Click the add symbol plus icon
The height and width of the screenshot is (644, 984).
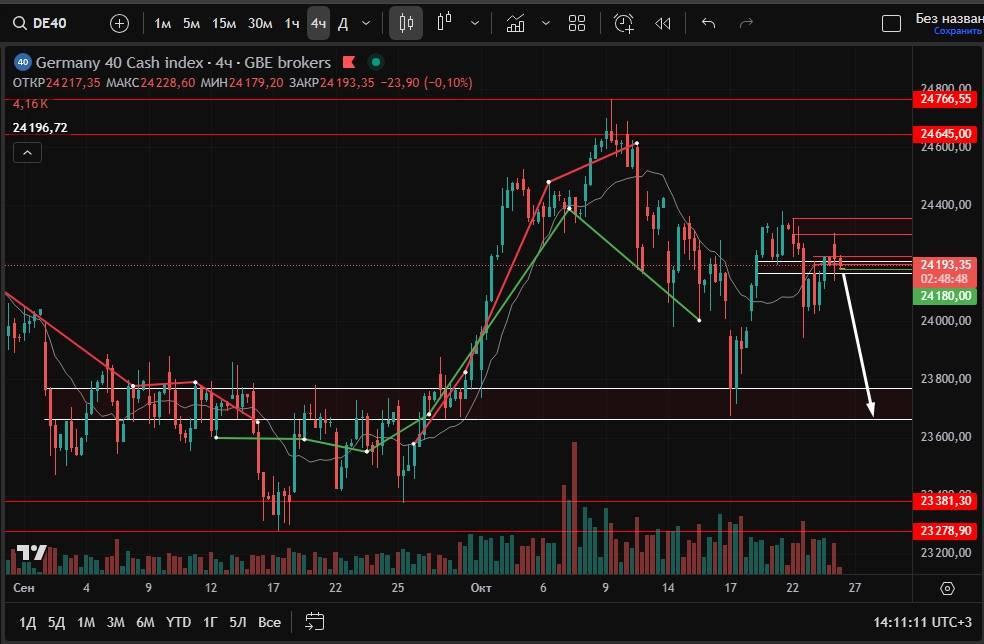(119, 23)
